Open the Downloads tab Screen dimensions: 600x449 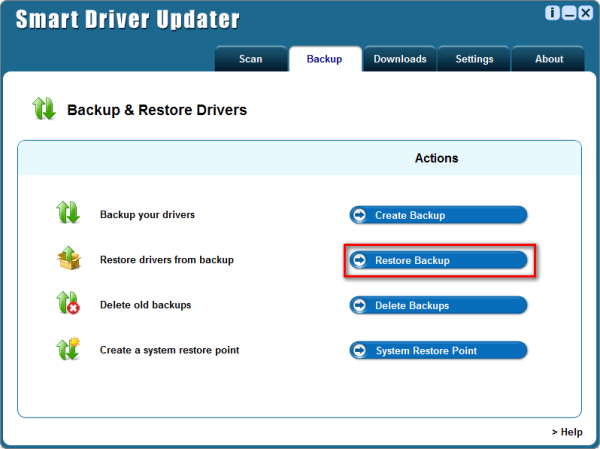tap(400, 59)
